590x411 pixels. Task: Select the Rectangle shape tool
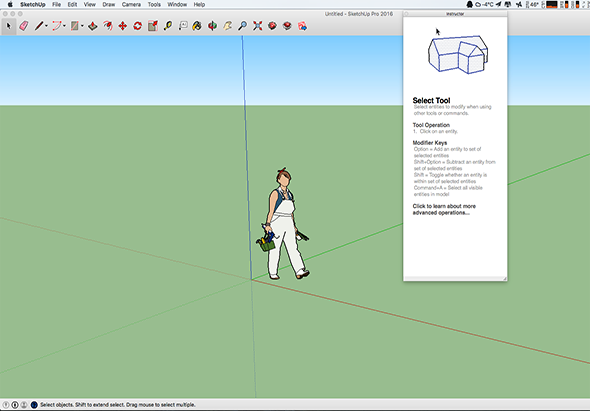[x=75, y=26]
